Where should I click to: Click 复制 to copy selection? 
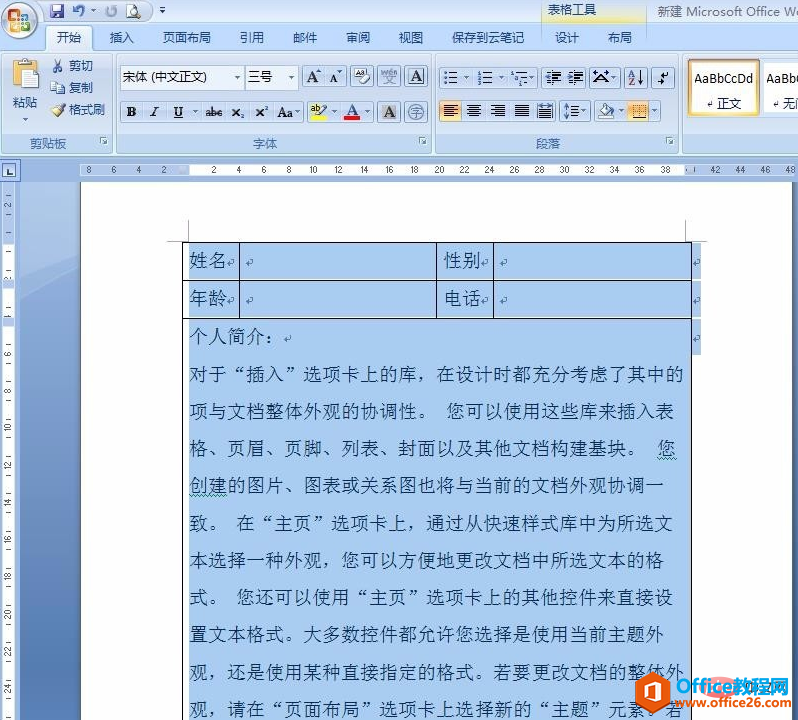coord(73,88)
